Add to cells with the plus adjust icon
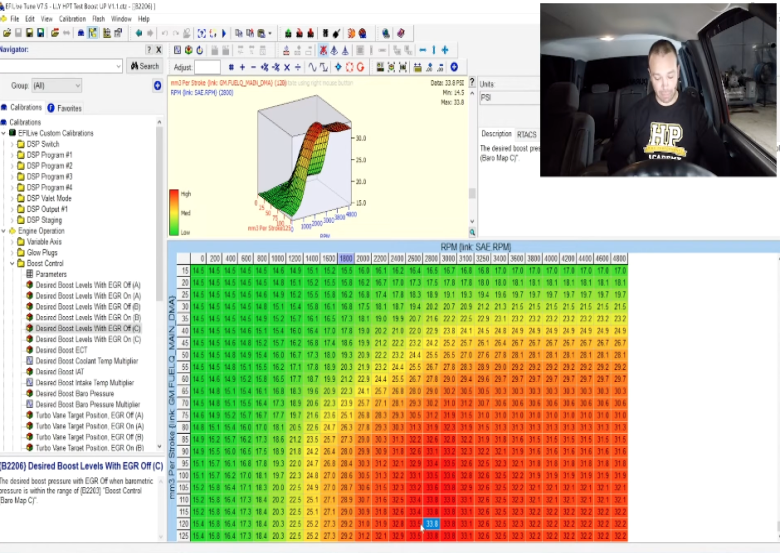 [242, 67]
